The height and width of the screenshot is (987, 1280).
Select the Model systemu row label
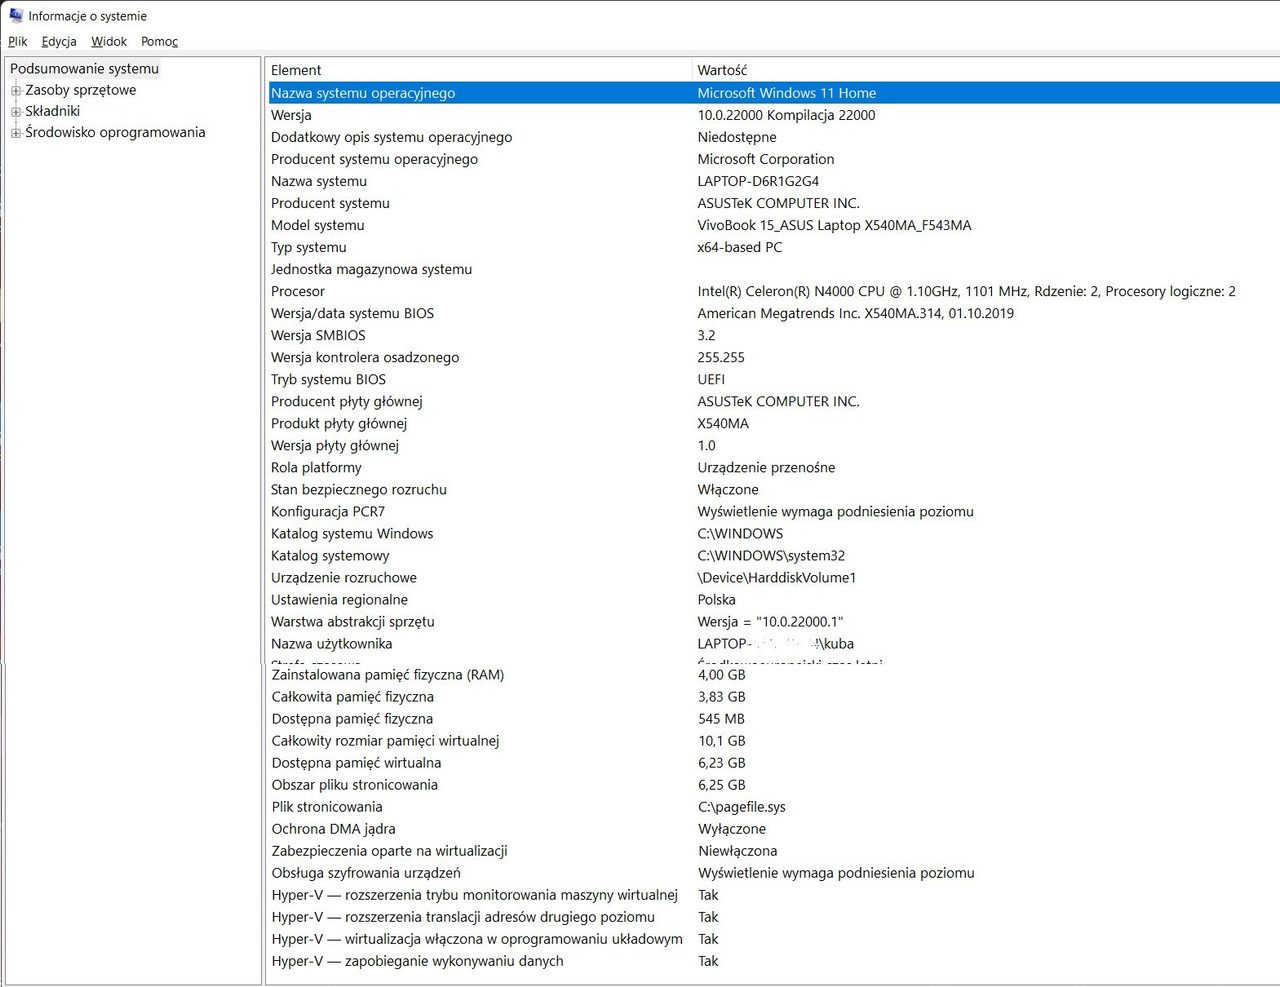(318, 225)
